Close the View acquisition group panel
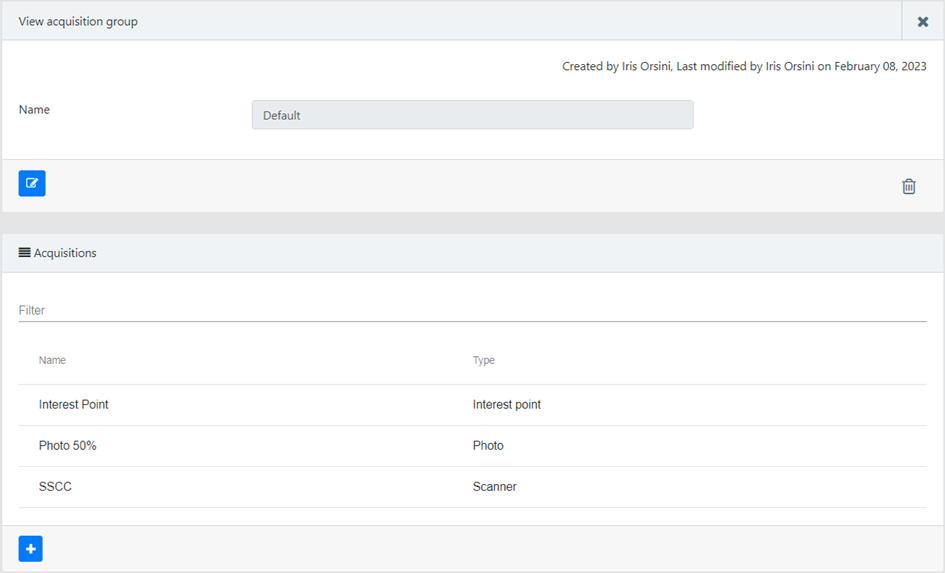 923,22
